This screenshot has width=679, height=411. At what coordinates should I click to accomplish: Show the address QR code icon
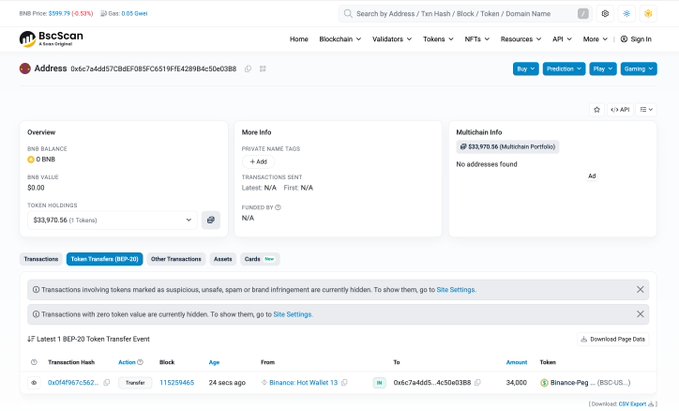point(263,69)
